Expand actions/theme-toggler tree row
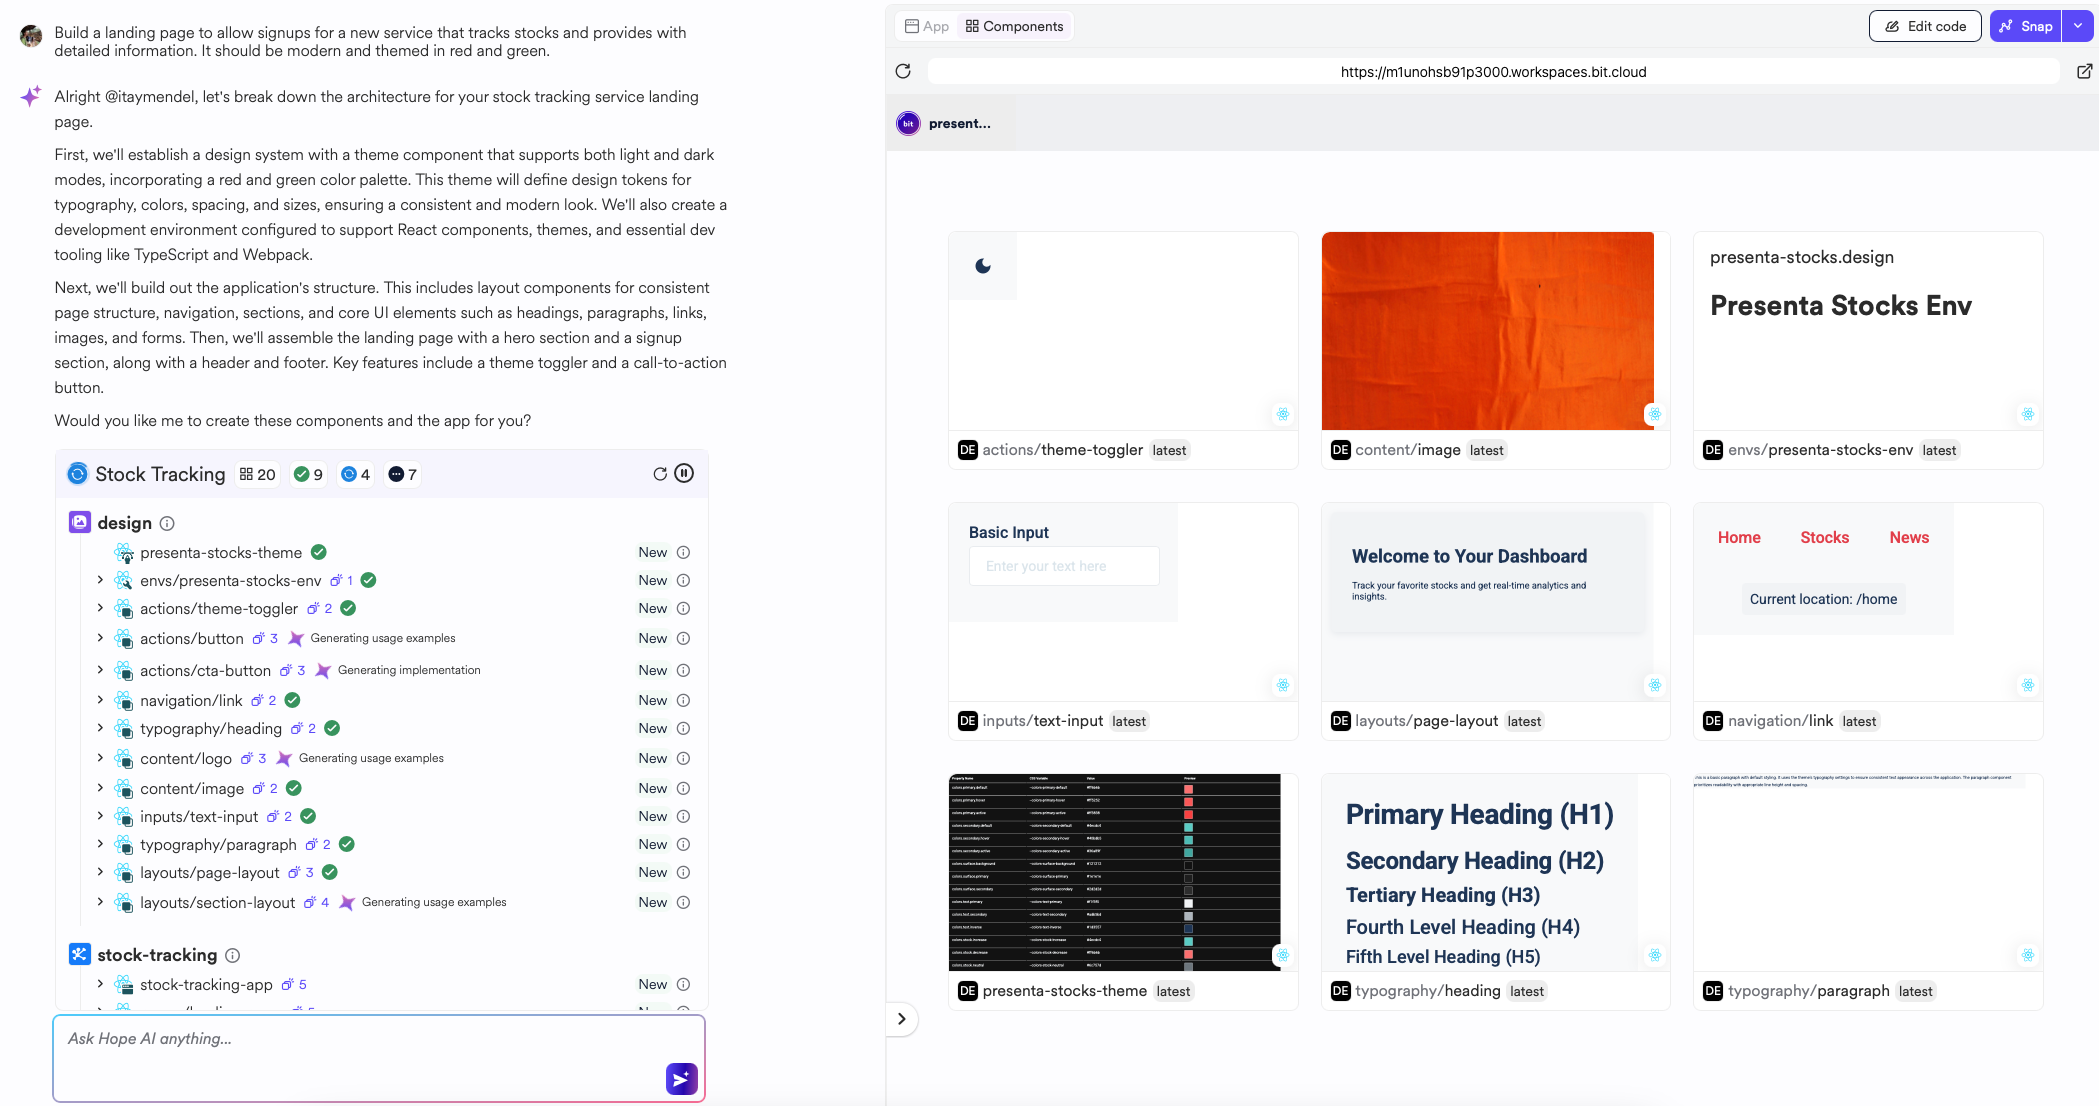Image resolution: width=2099 pixels, height=1106 pixels. click(100, 608)
